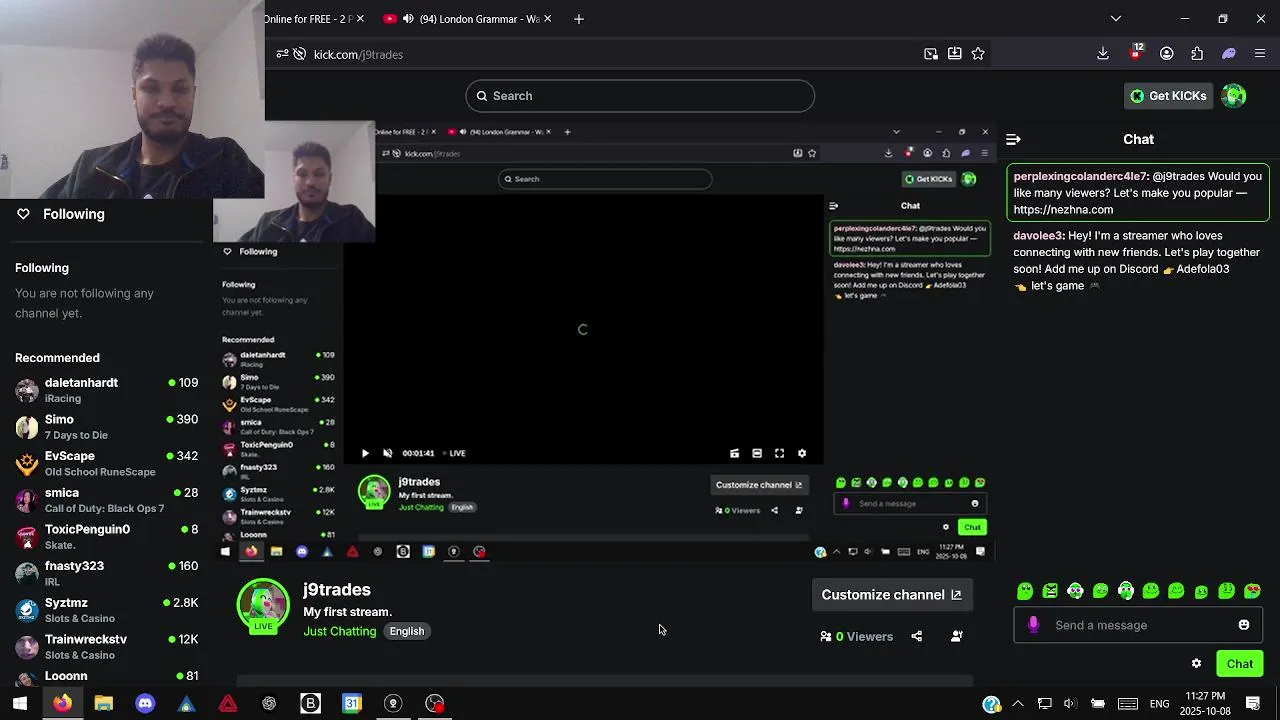Click the green Chat send button
This screenshot has height=720, width=1280.
[1240, 664]
